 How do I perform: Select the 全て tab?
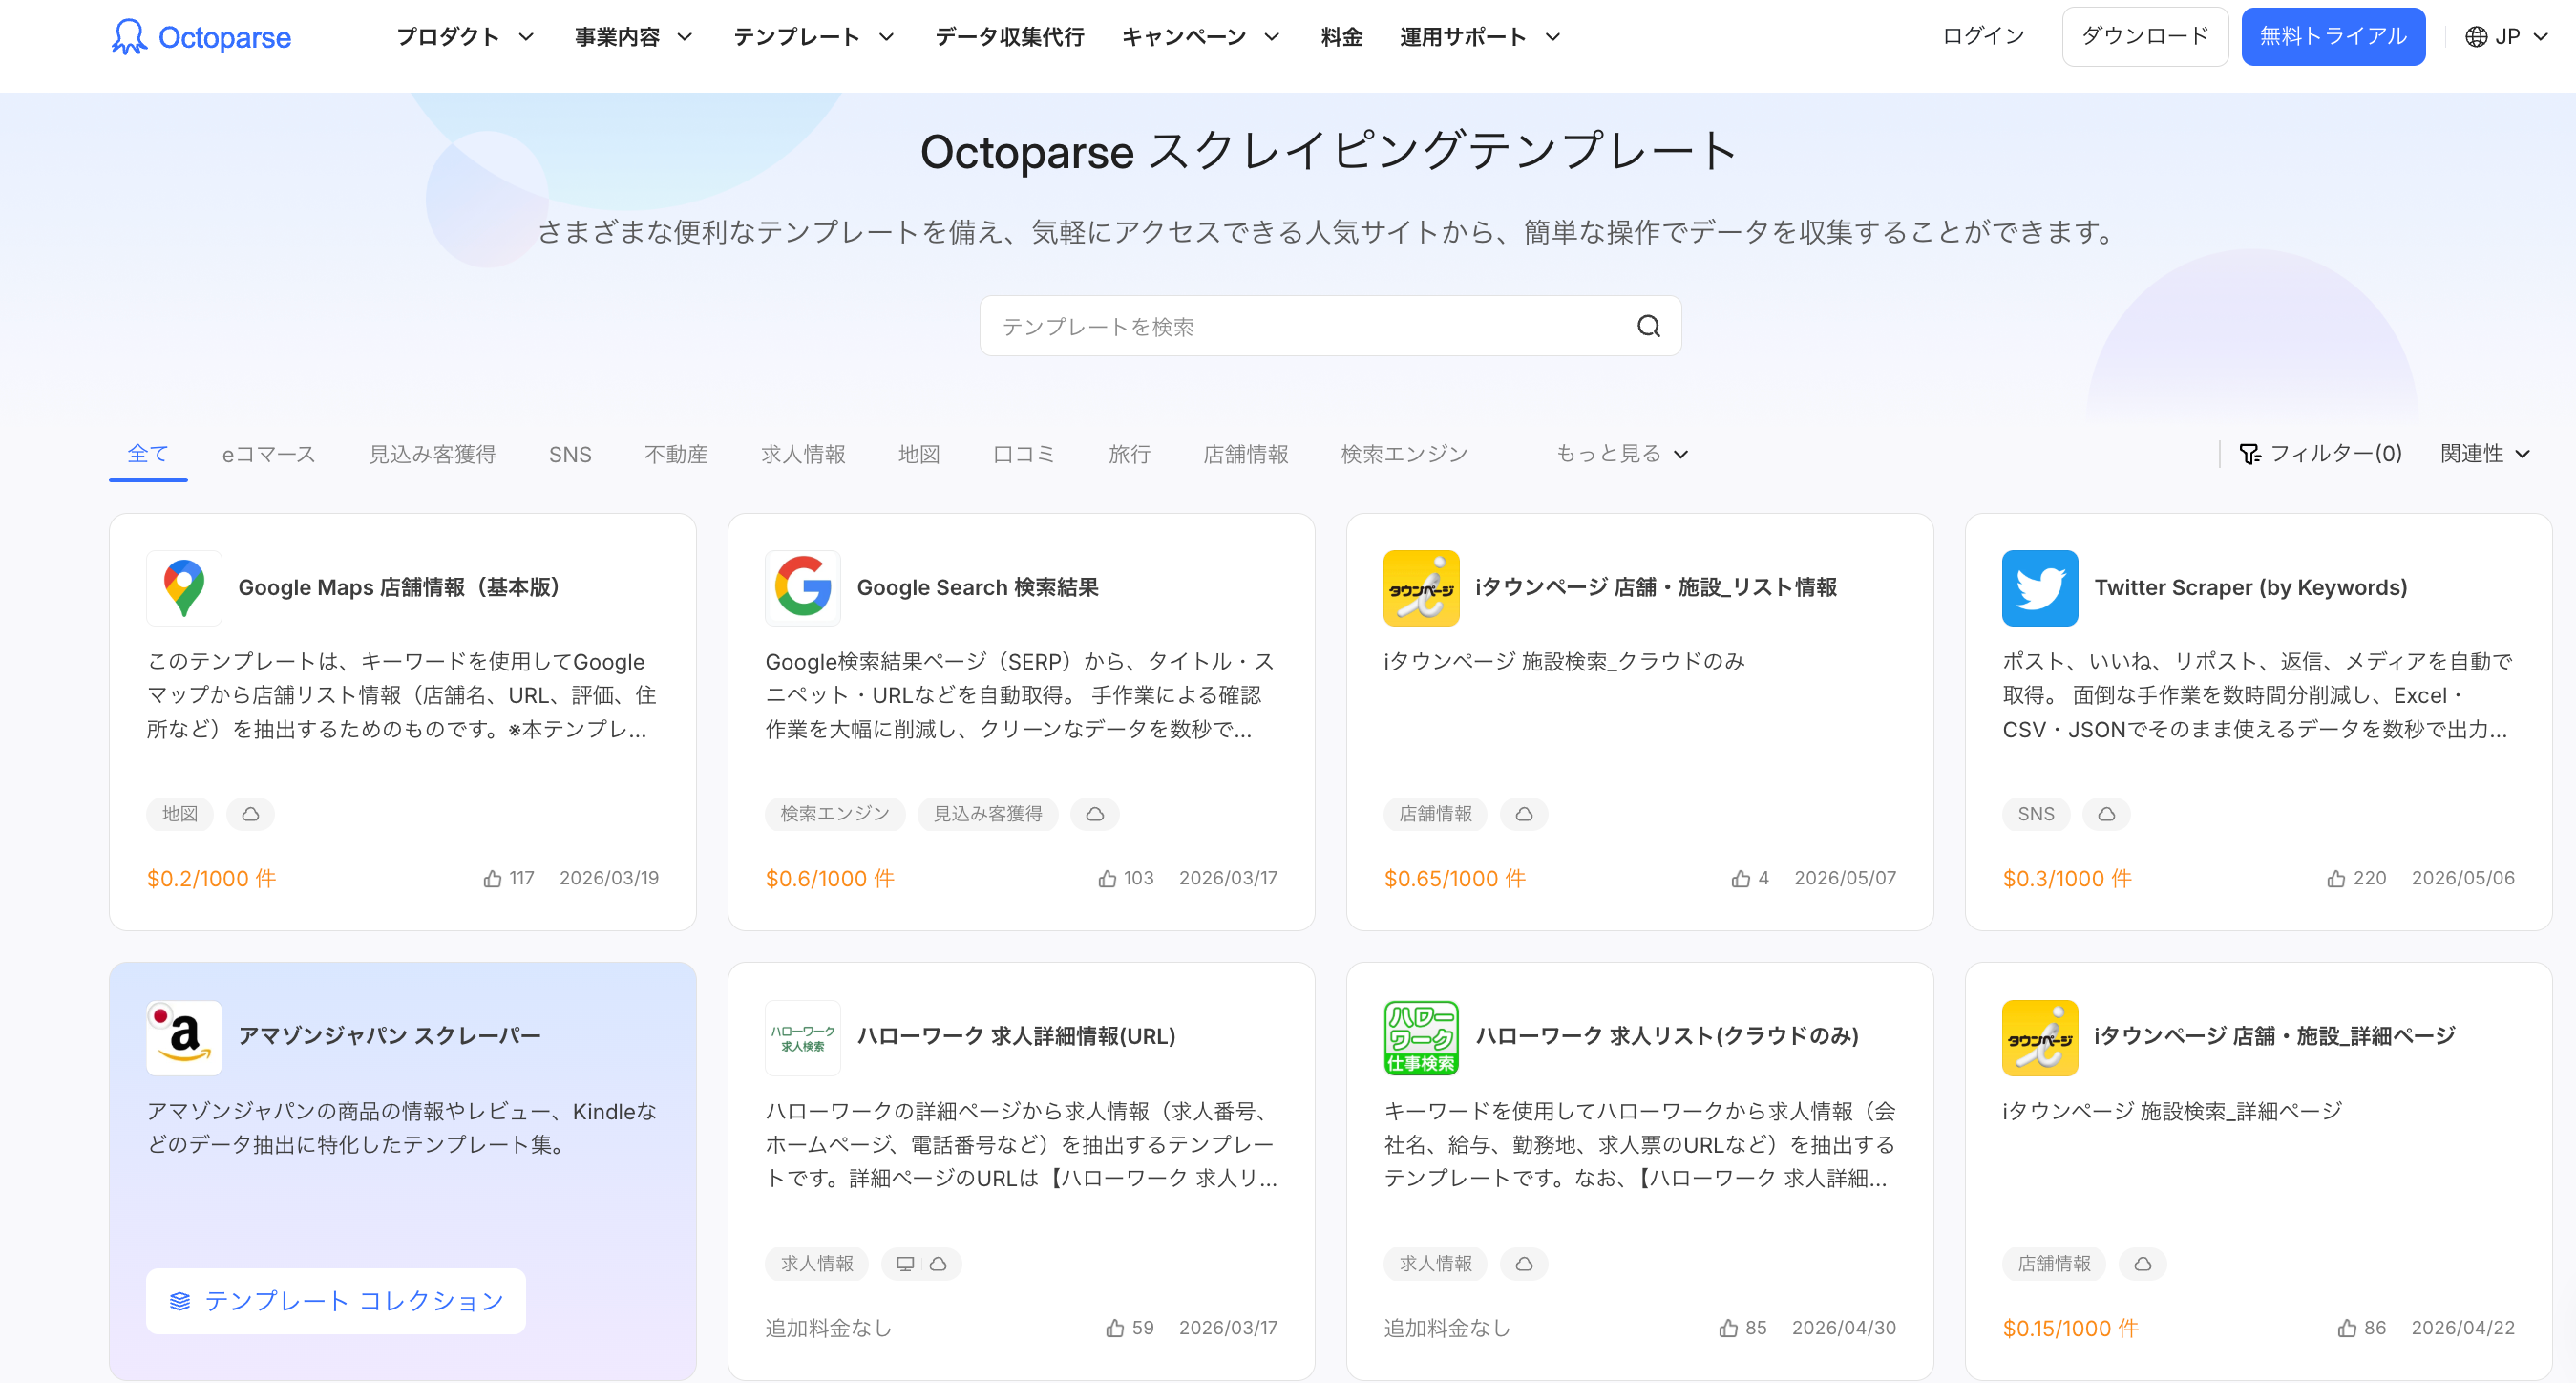(148, 454)
